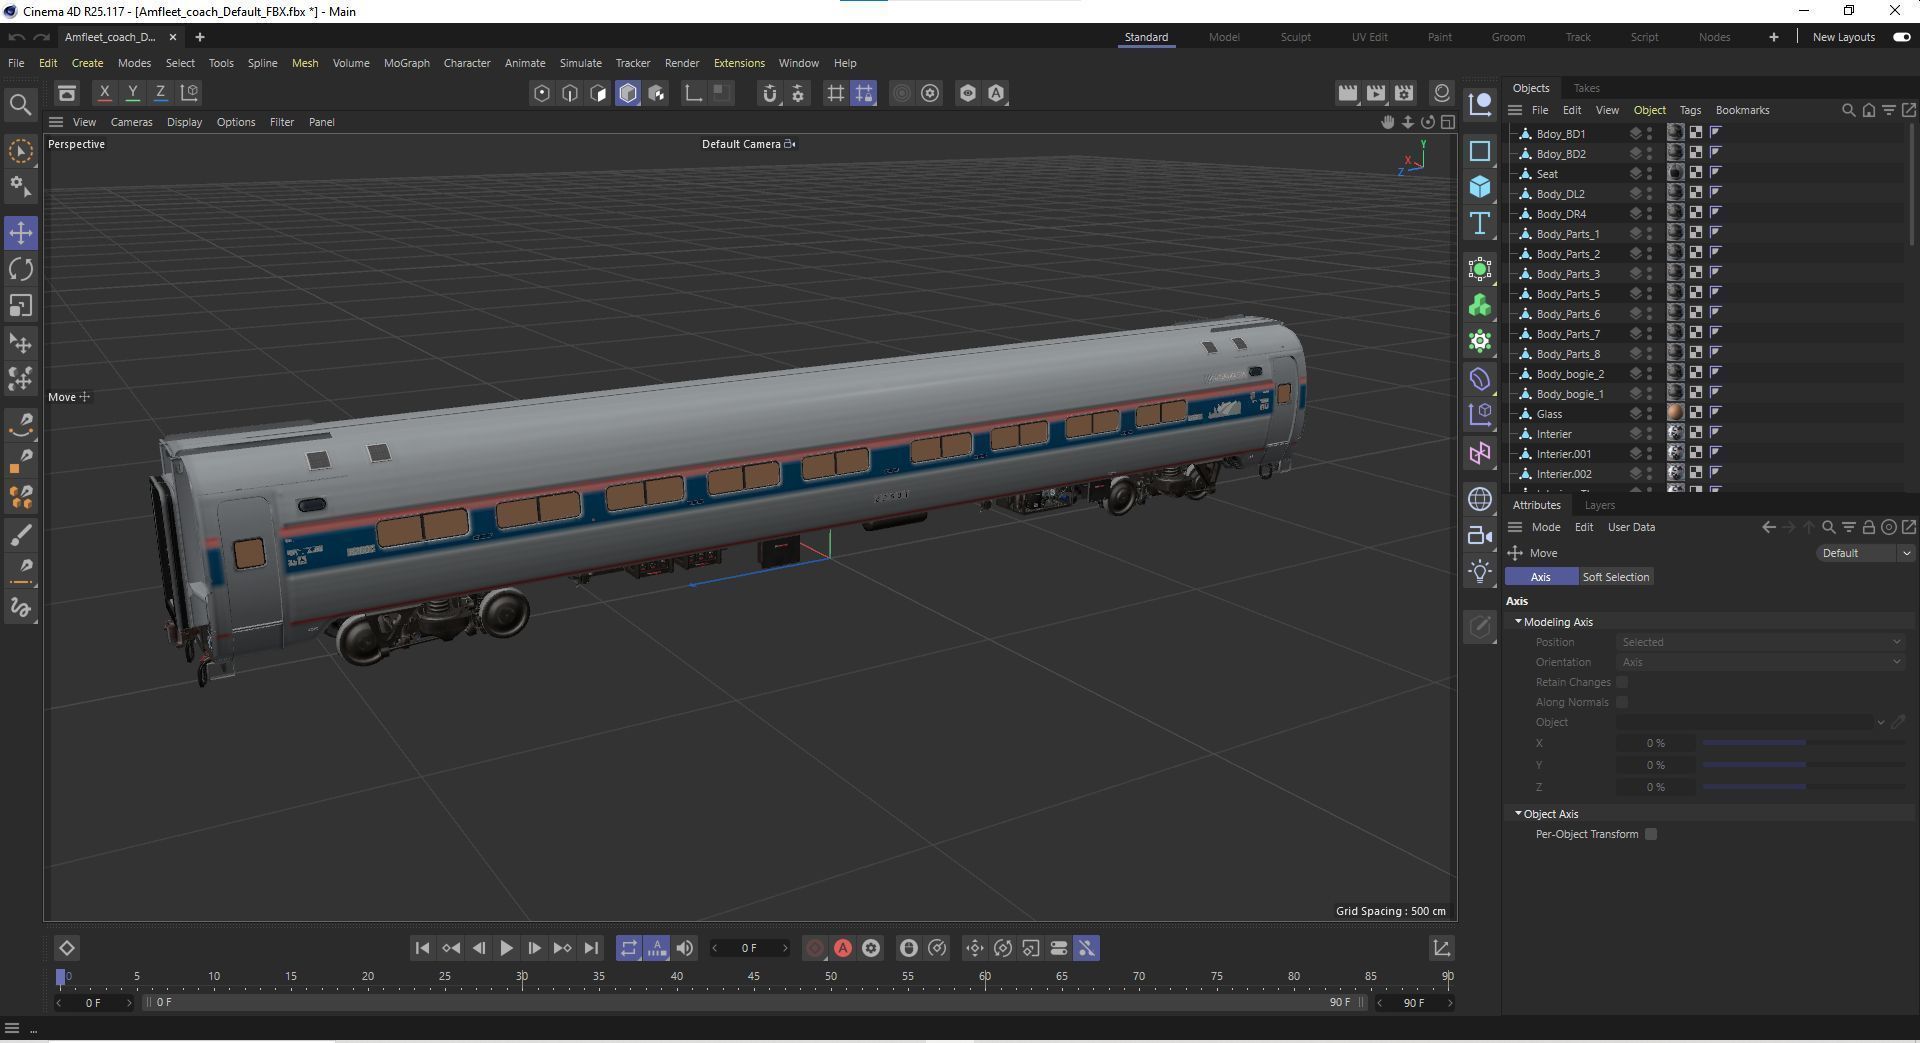Enable Per-Object Transform checkbox
The width and height of the screenshot is (1920, 1043).
click(1651, 834)
